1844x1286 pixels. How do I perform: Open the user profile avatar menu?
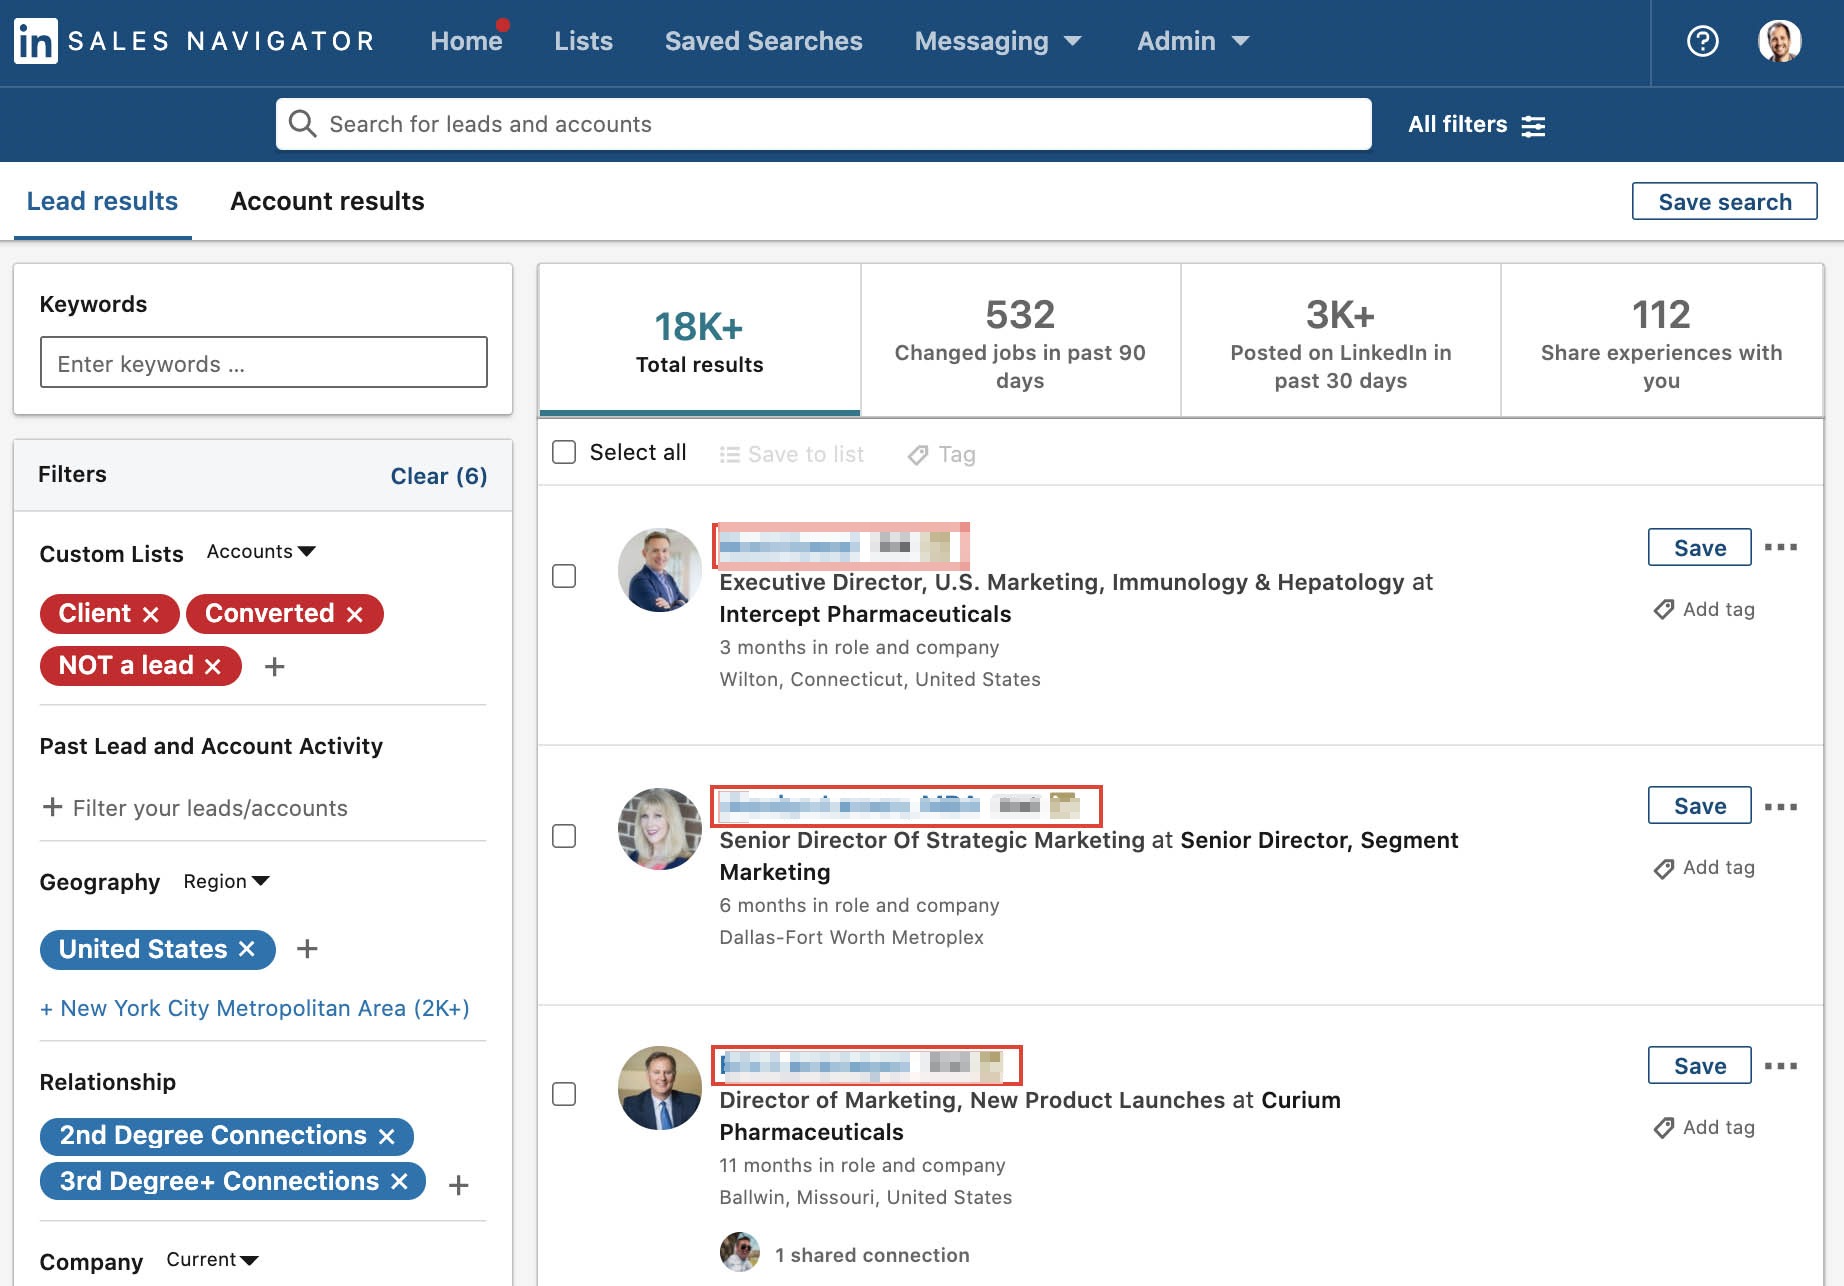click(1780, 41)
